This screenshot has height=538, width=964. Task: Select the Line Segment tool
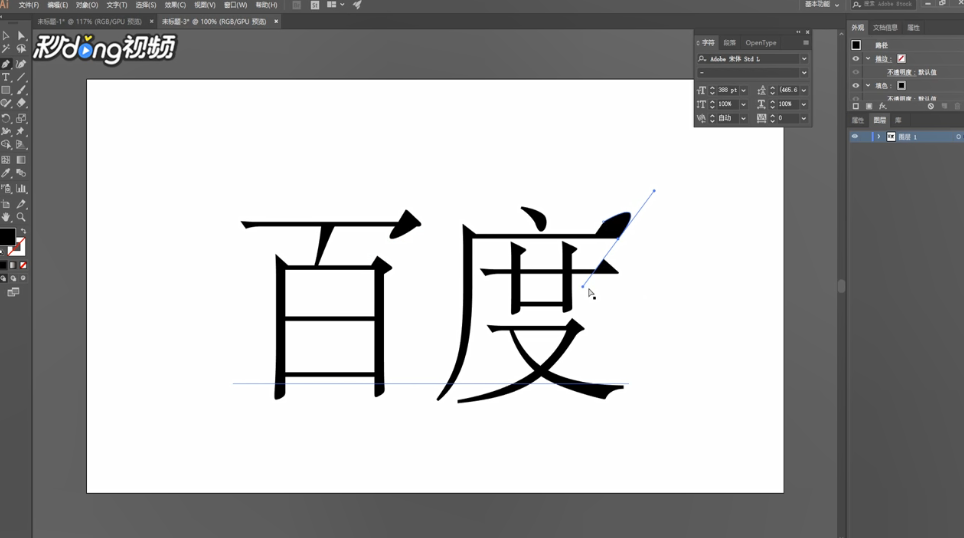pos(21,77)
